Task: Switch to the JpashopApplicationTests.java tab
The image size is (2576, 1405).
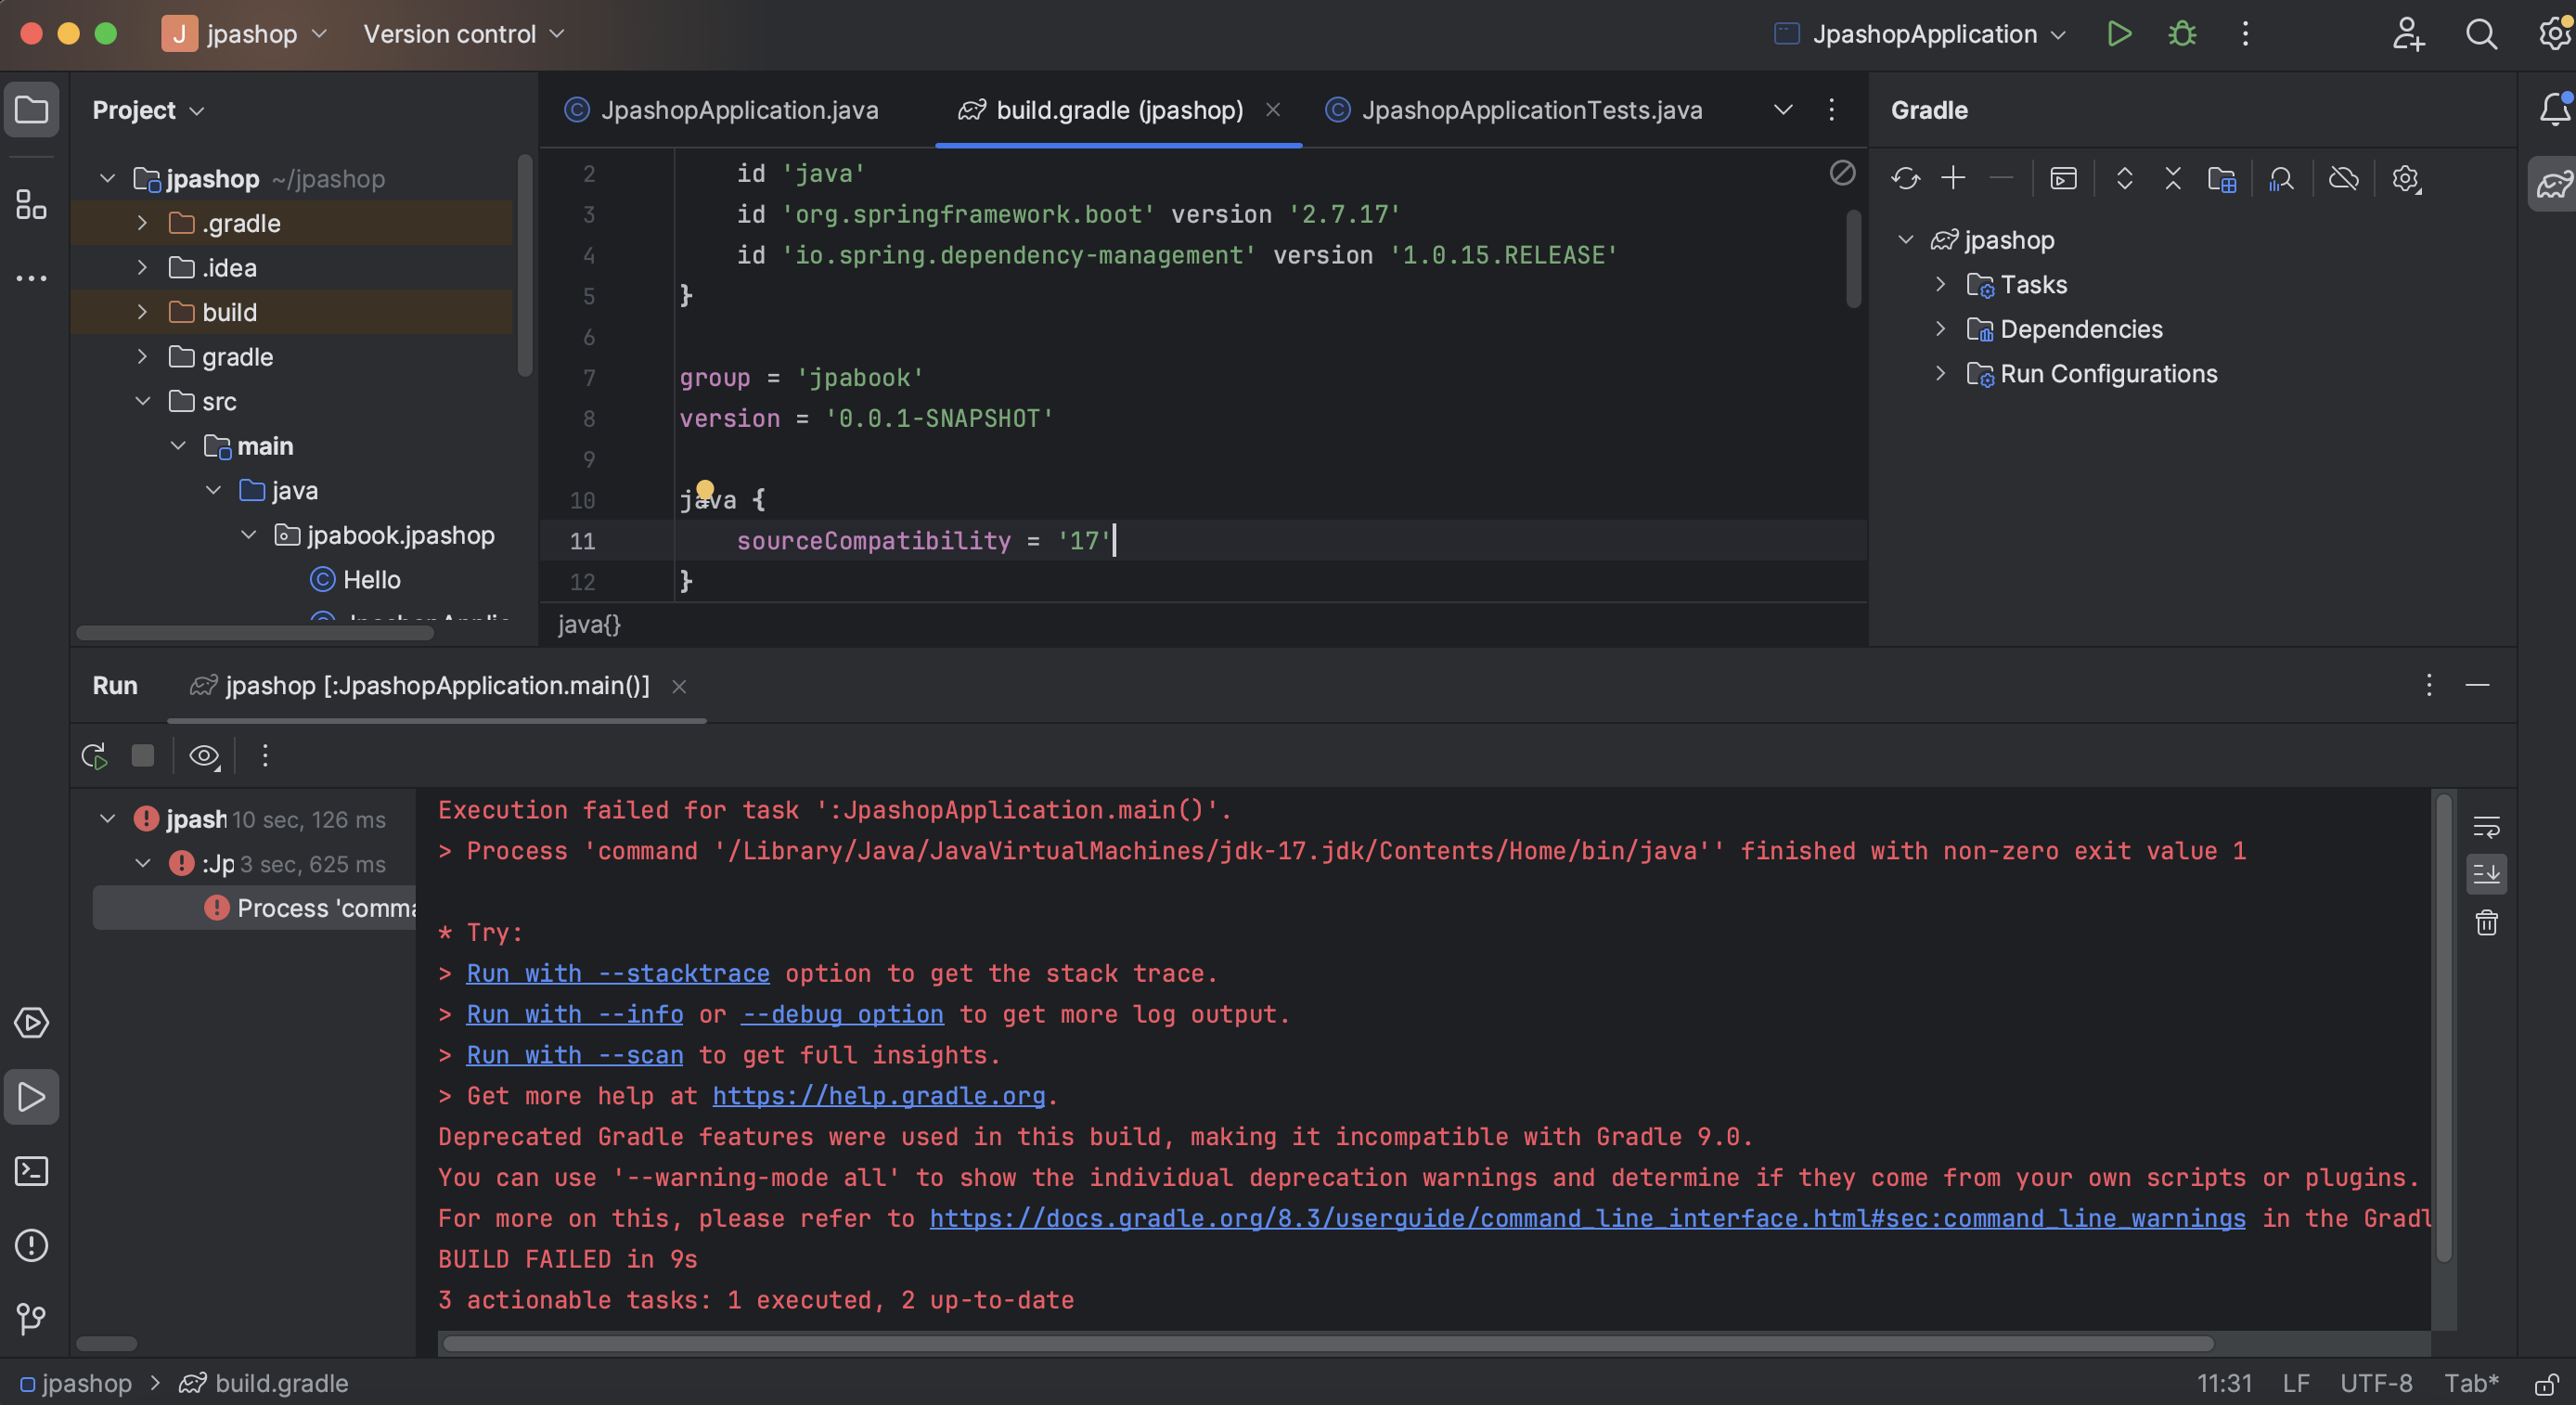Action: pyautogui.click(x=1530, y=110)
